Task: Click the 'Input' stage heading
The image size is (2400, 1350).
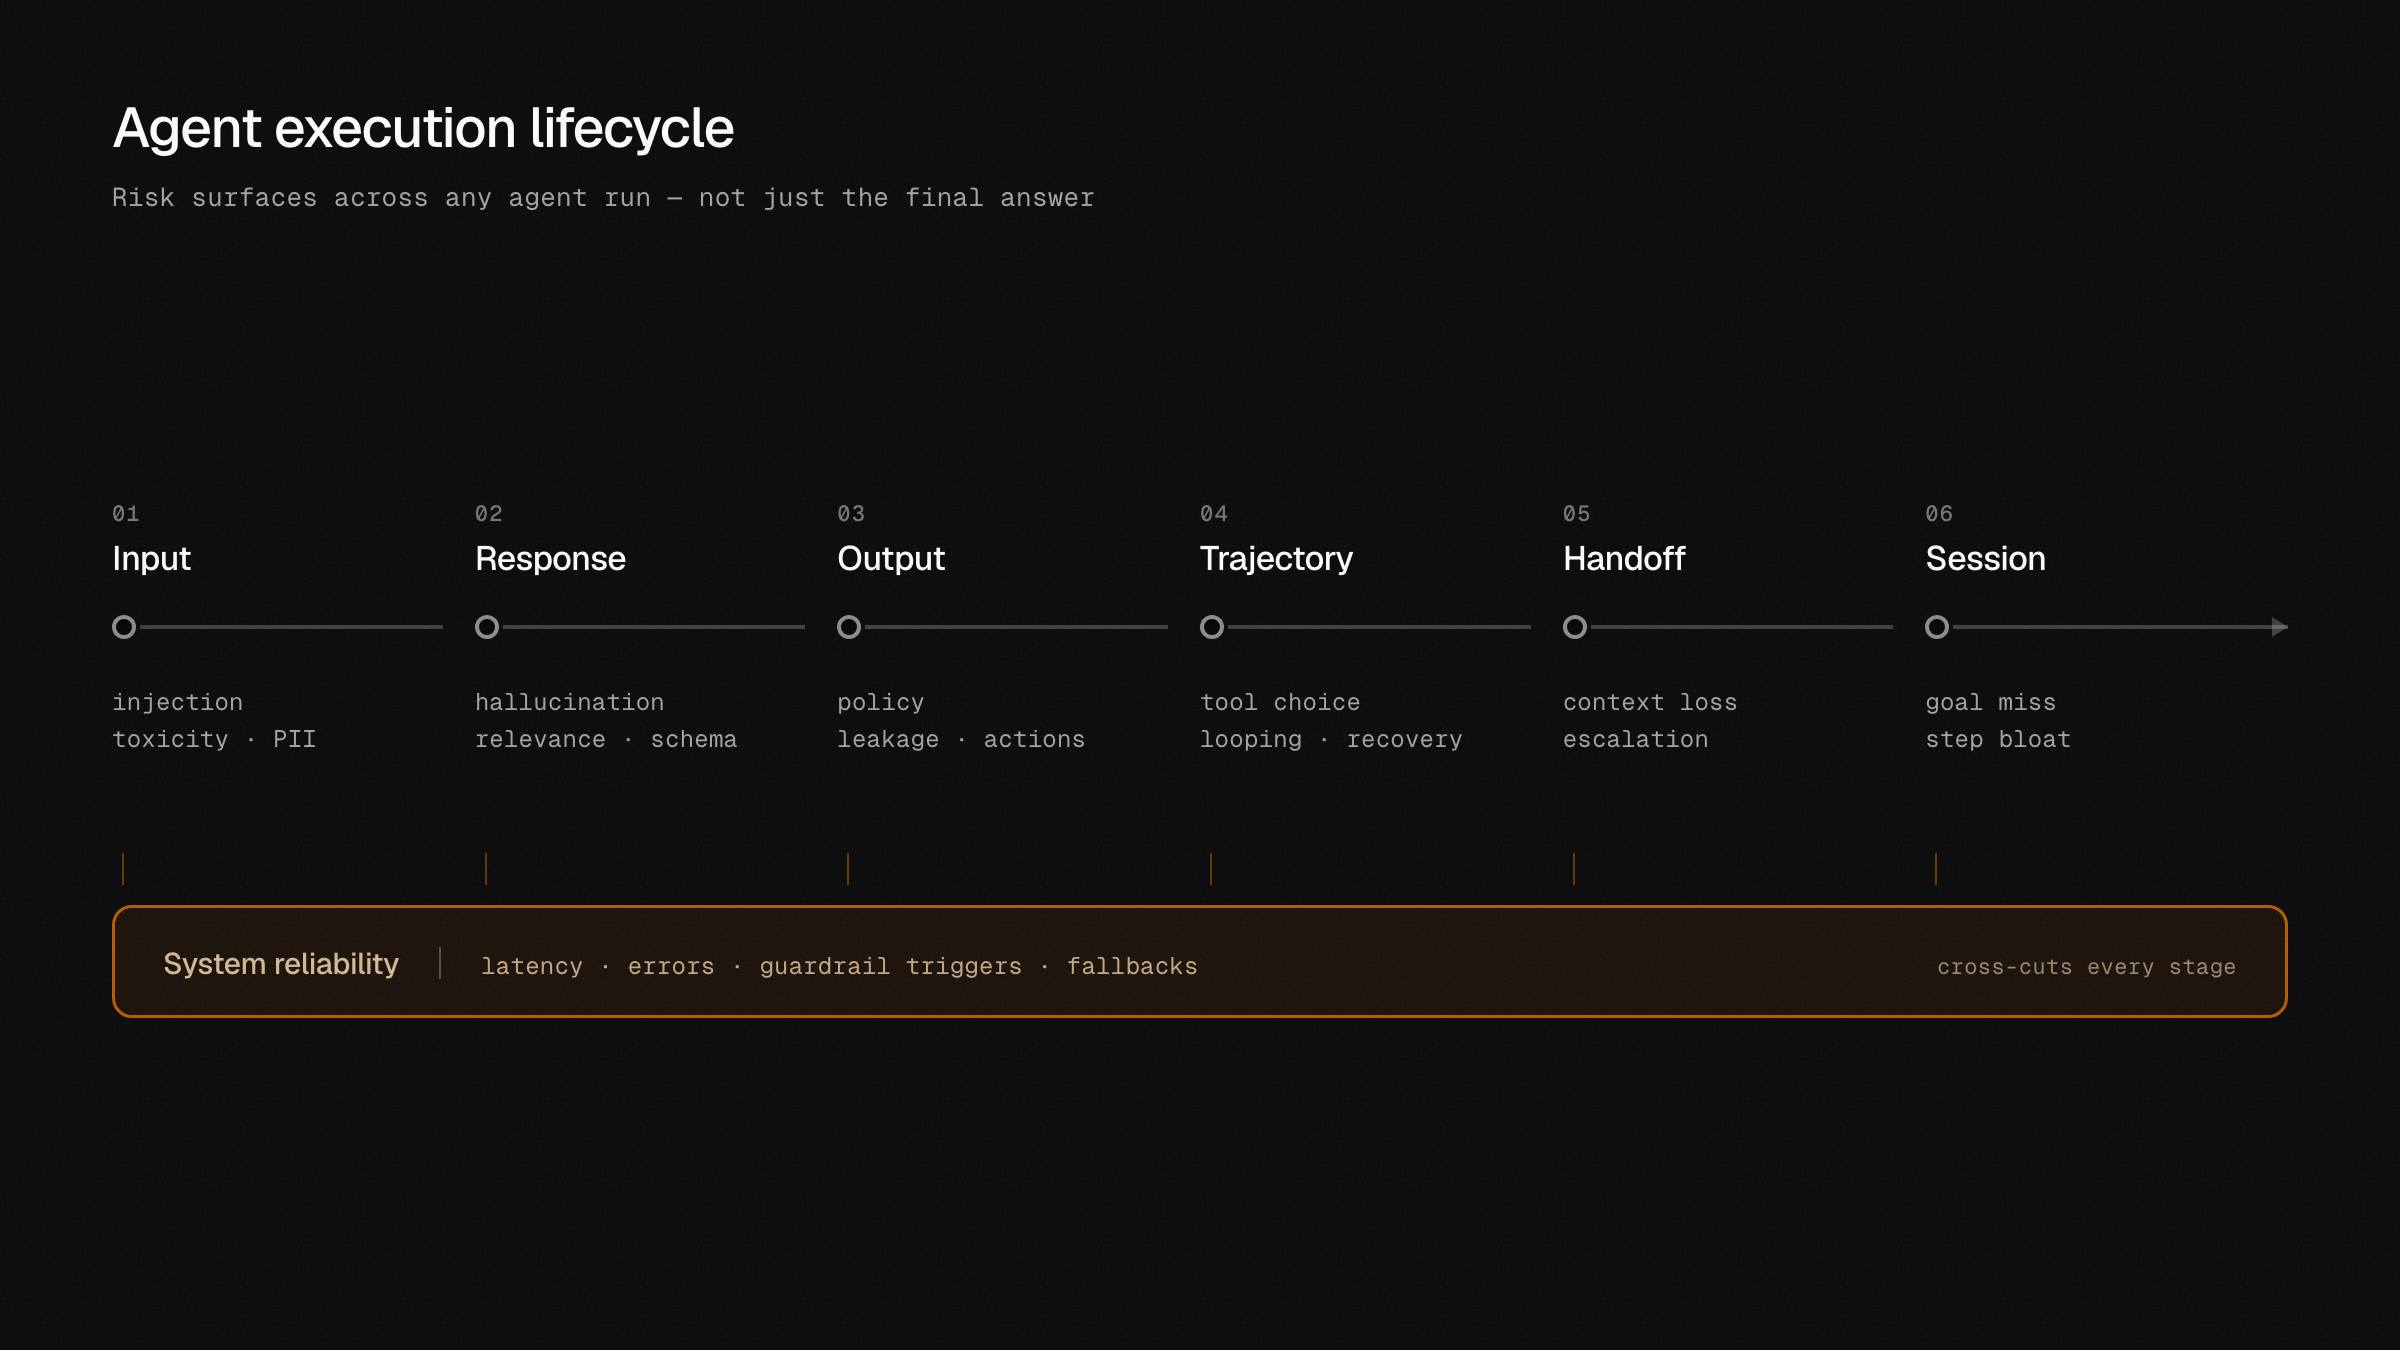Action: click(x=151, y=559)
